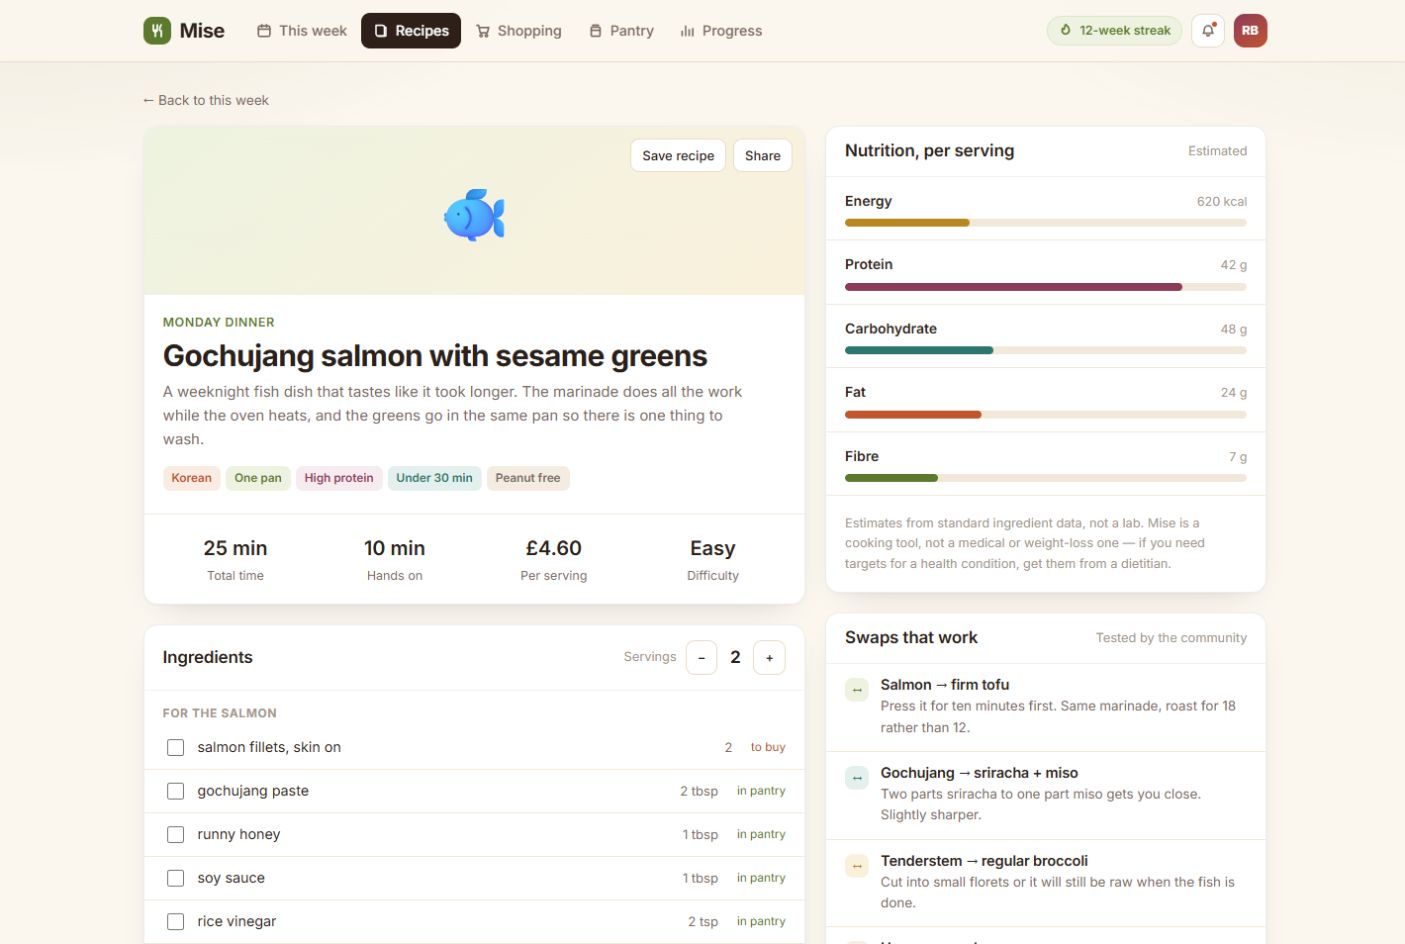1405x944 pixels.
Task: Click the Under 30 min tag
Action: tap(434, 478)
